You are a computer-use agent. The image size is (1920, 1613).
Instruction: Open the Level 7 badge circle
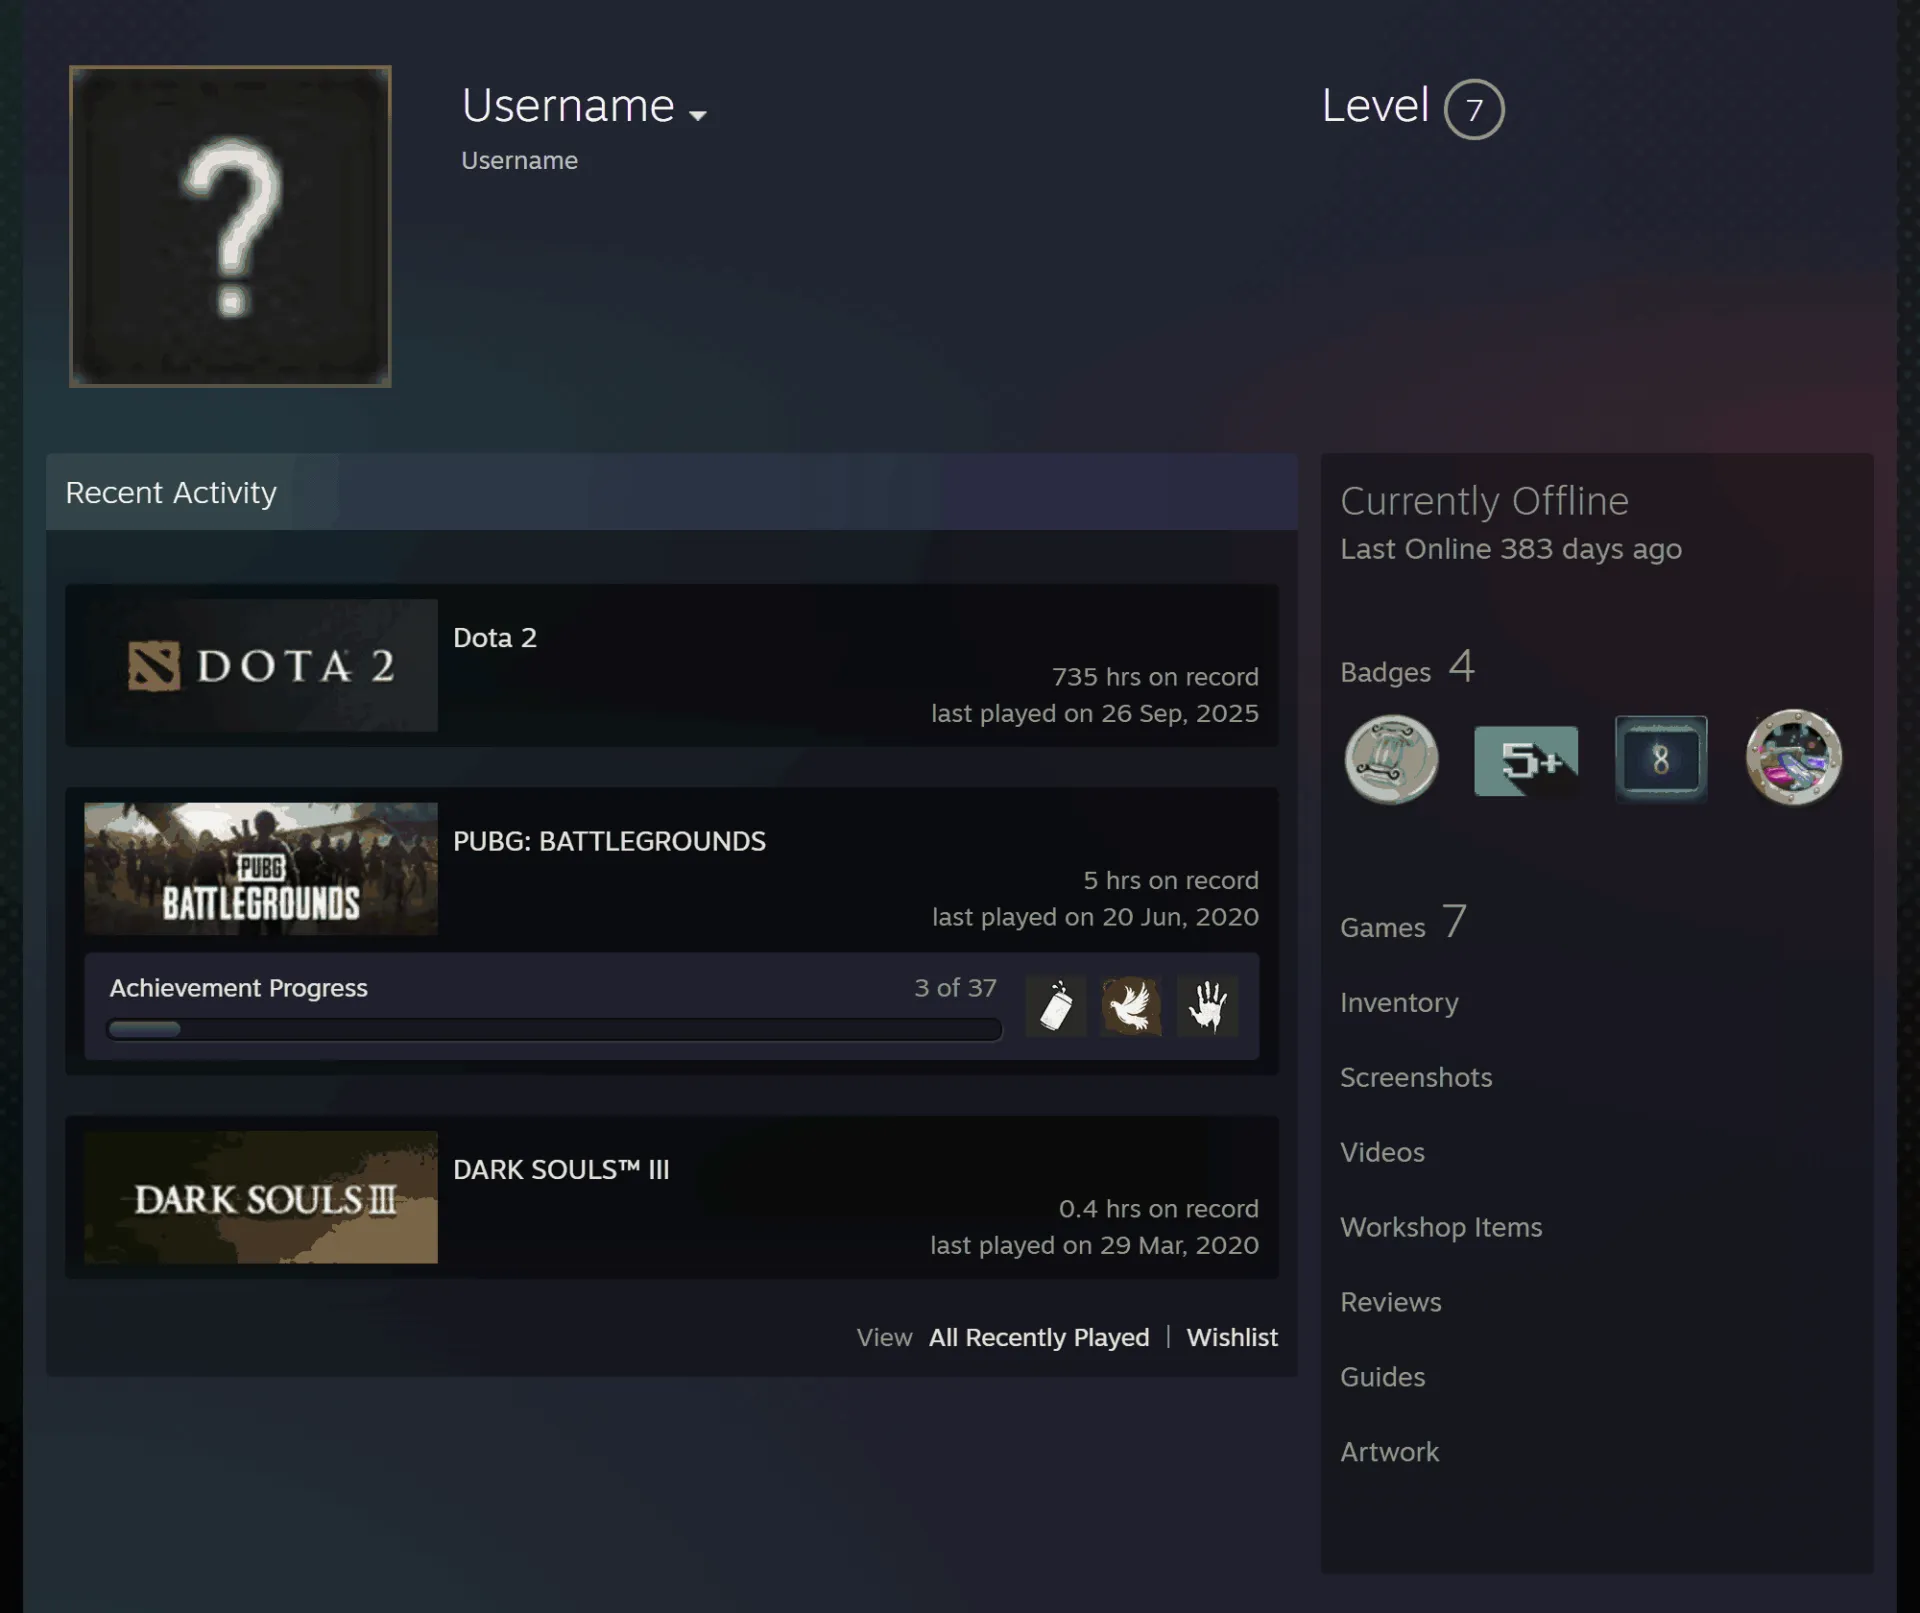(x=1473, y=109)
